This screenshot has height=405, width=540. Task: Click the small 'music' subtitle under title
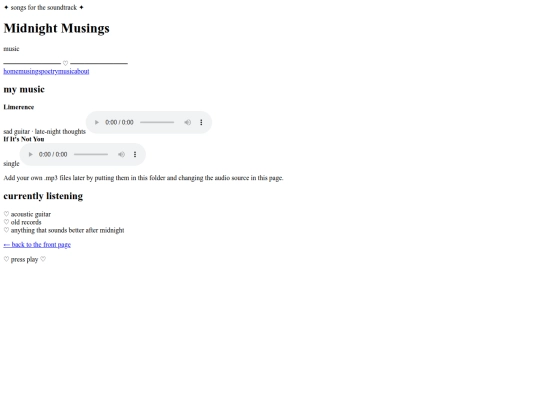(11, 49)
